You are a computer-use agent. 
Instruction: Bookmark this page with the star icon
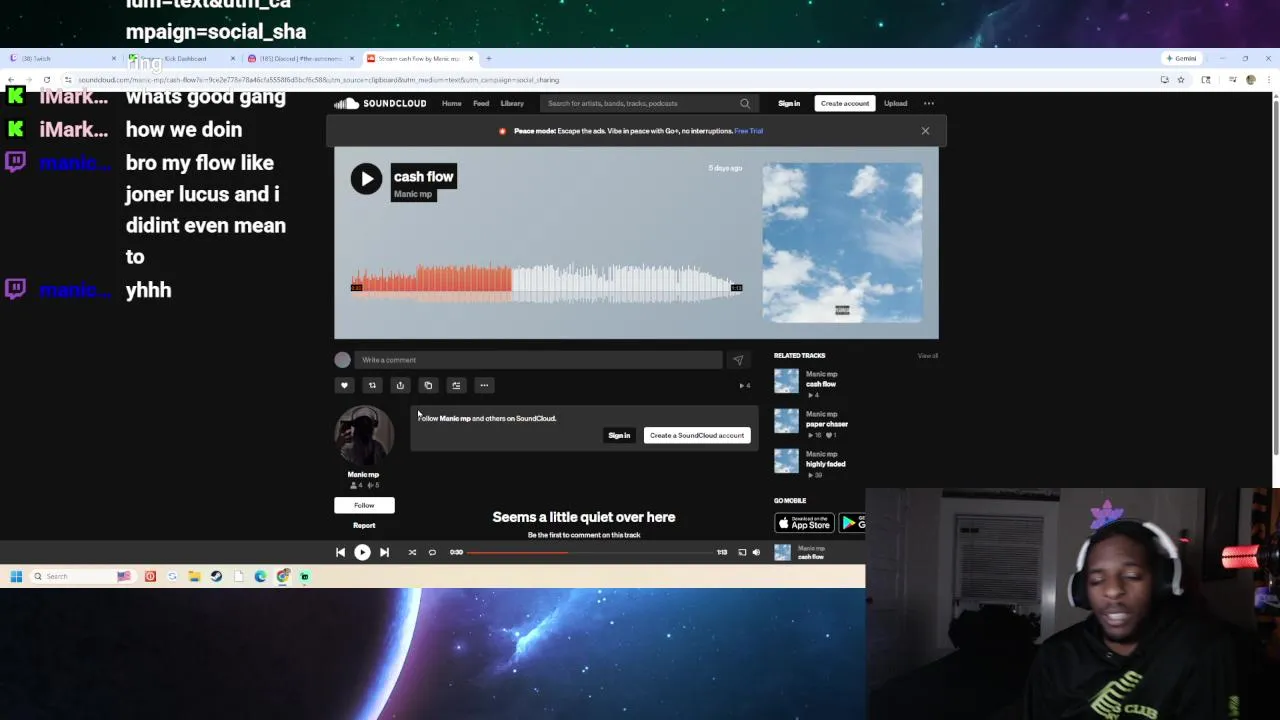pos(1180,80)
